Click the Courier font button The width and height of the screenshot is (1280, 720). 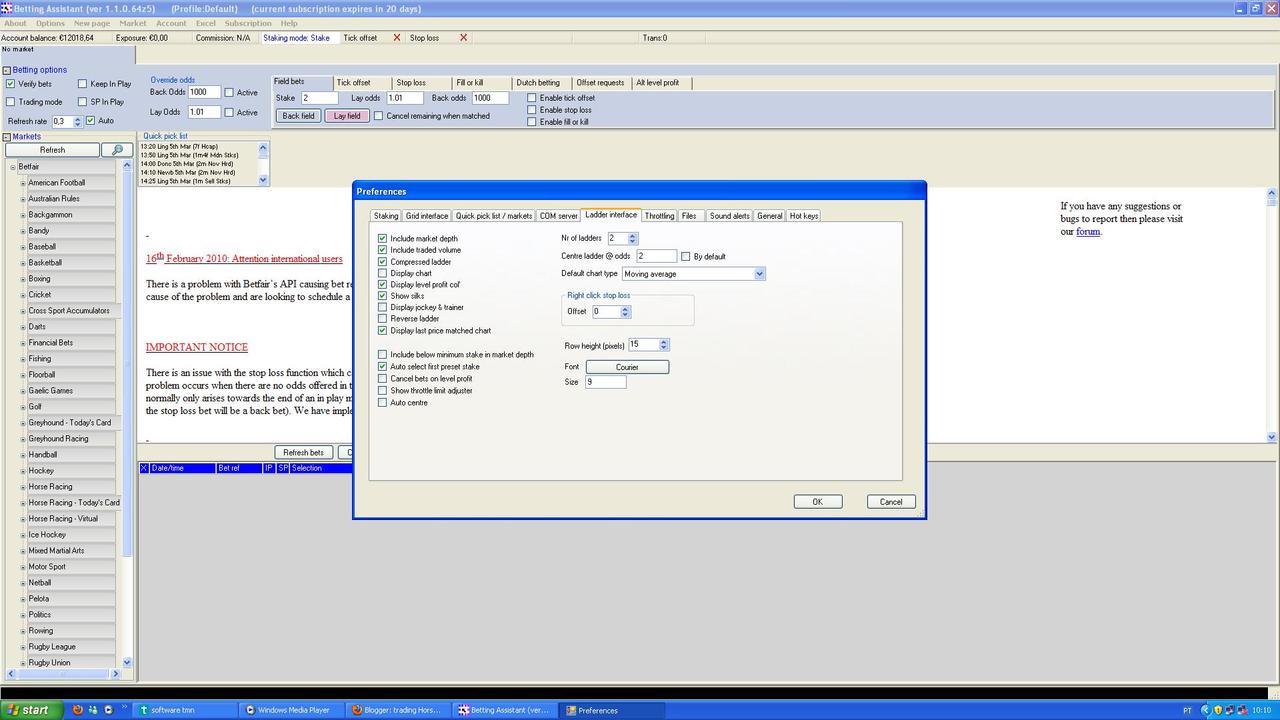coord(627,367)
